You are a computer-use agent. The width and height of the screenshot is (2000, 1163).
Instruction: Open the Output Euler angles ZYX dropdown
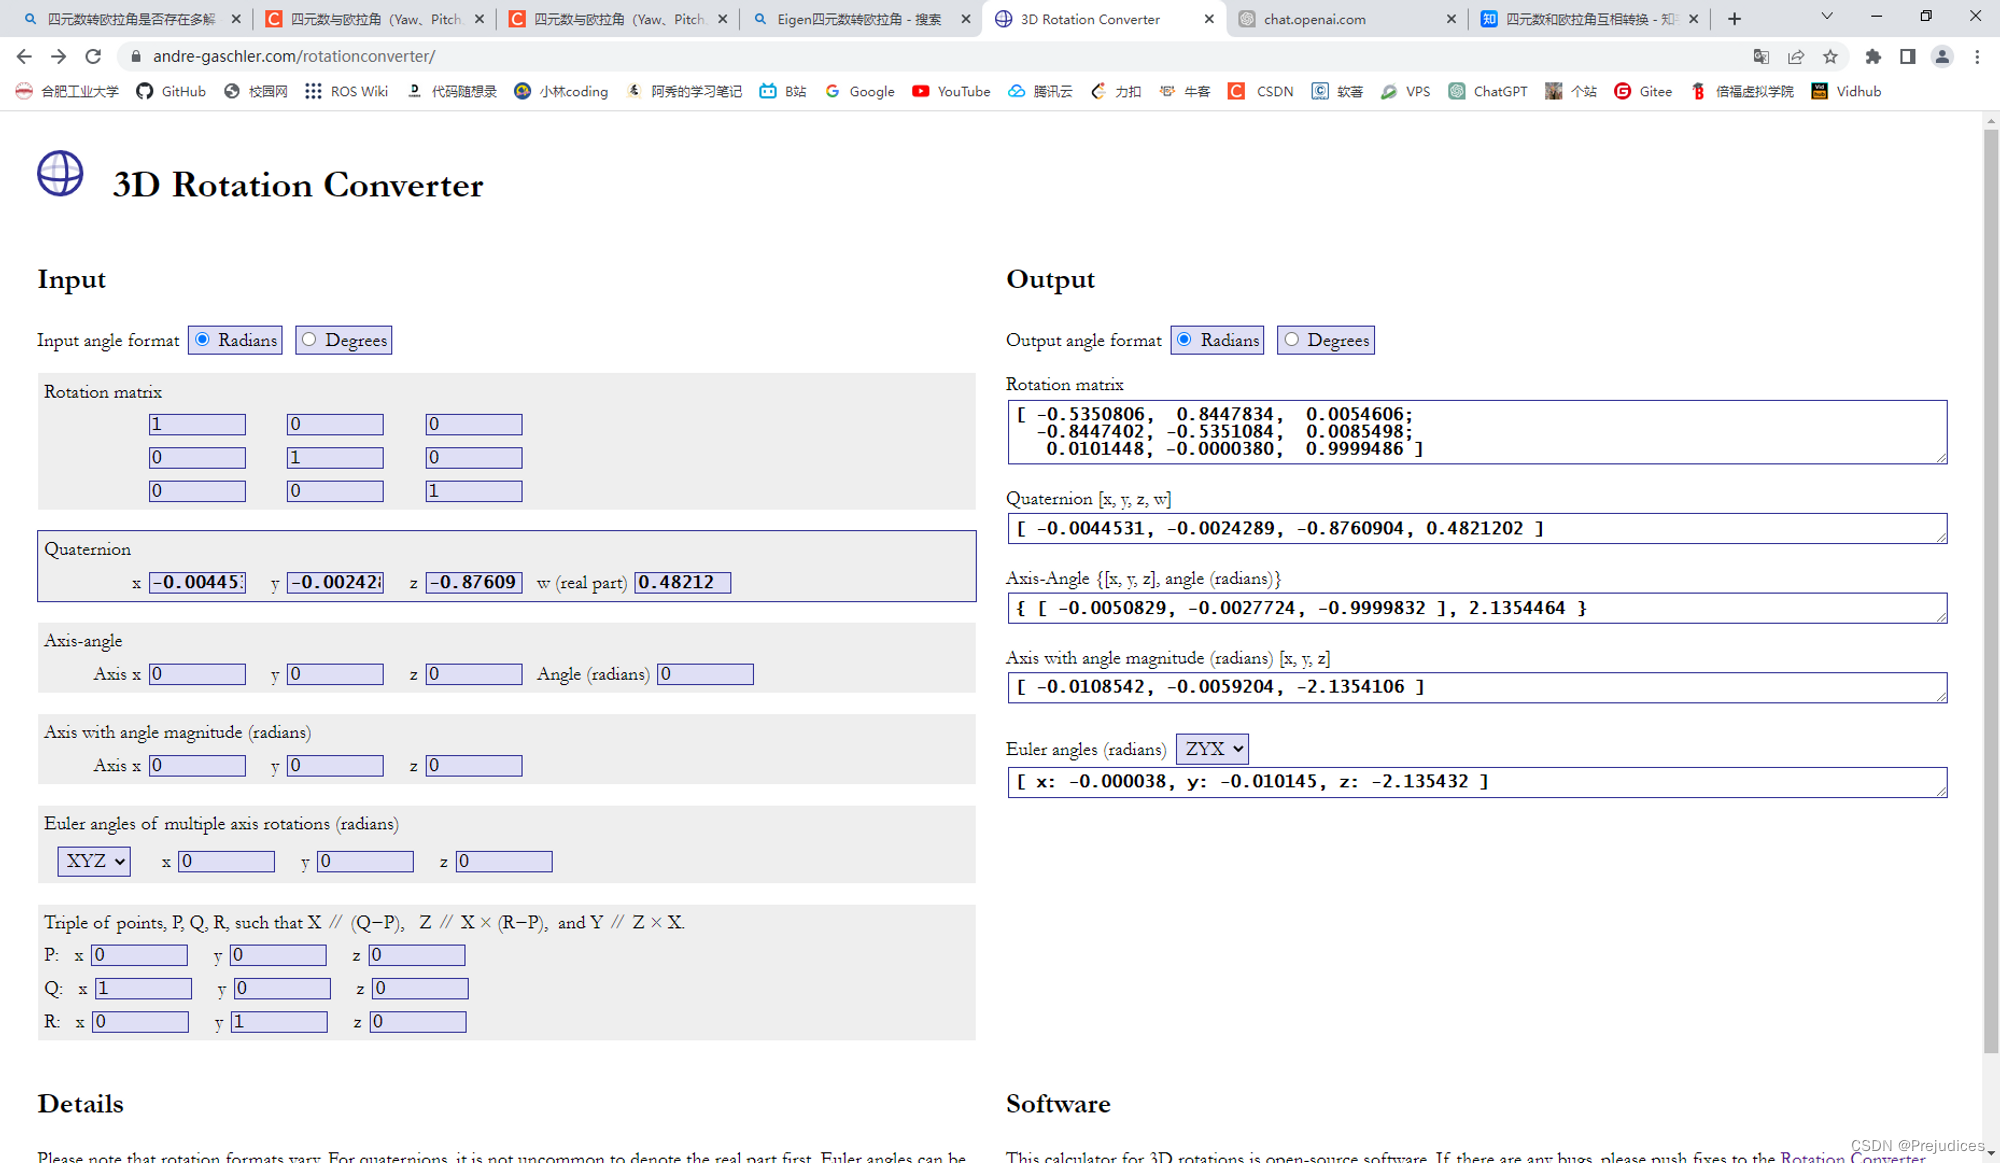[x=1210, y=749]
